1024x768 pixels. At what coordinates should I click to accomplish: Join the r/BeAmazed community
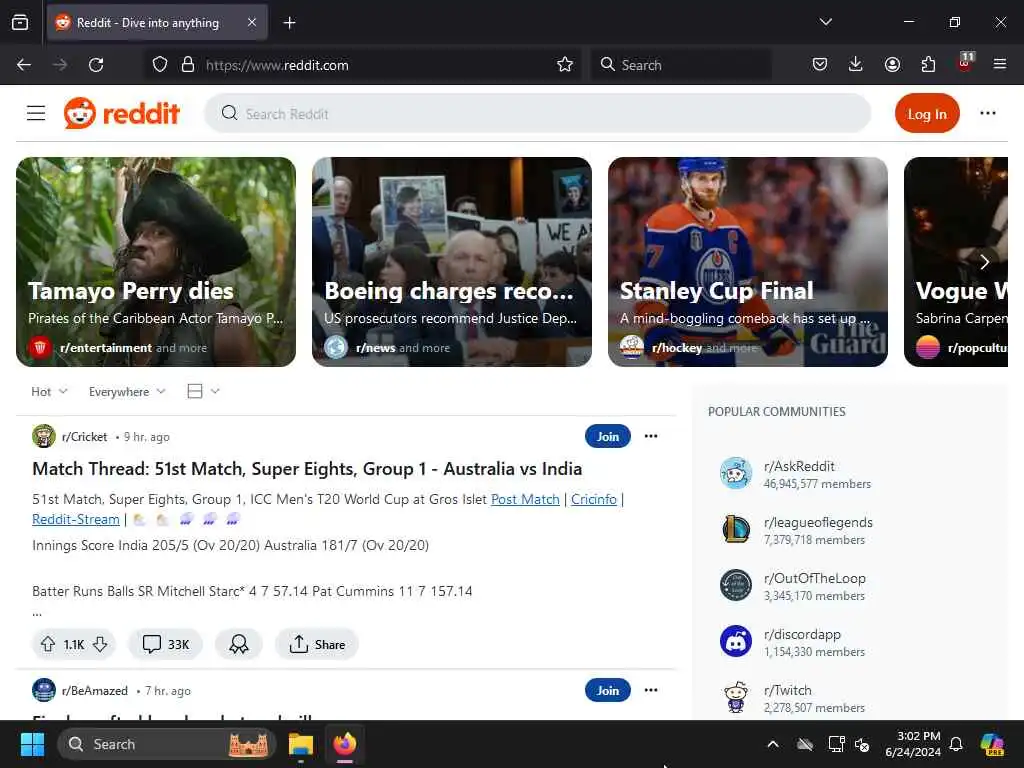coord(607,690)
